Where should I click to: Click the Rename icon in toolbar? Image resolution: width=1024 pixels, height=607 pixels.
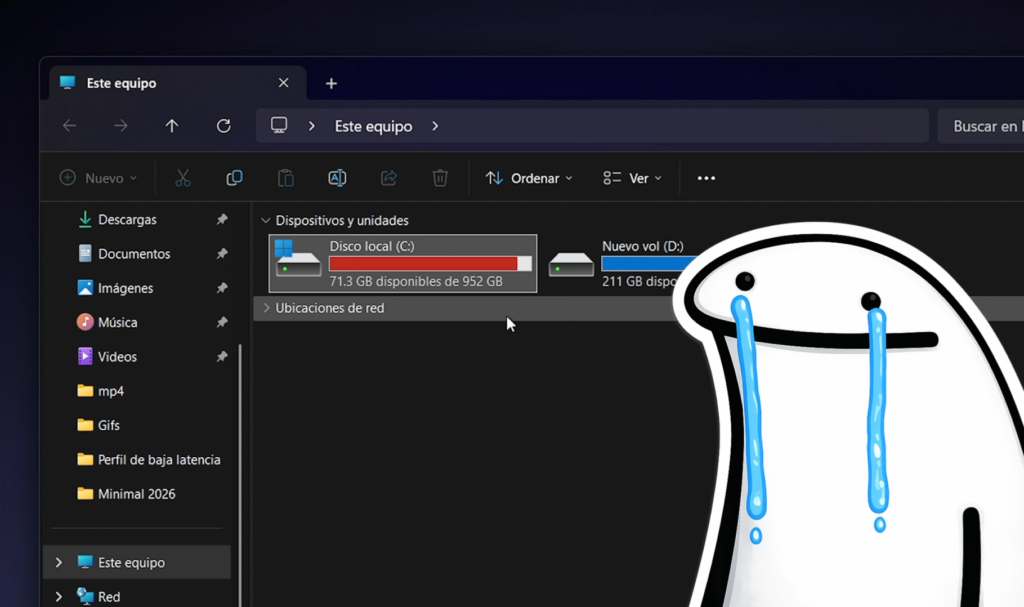[337, 178]
